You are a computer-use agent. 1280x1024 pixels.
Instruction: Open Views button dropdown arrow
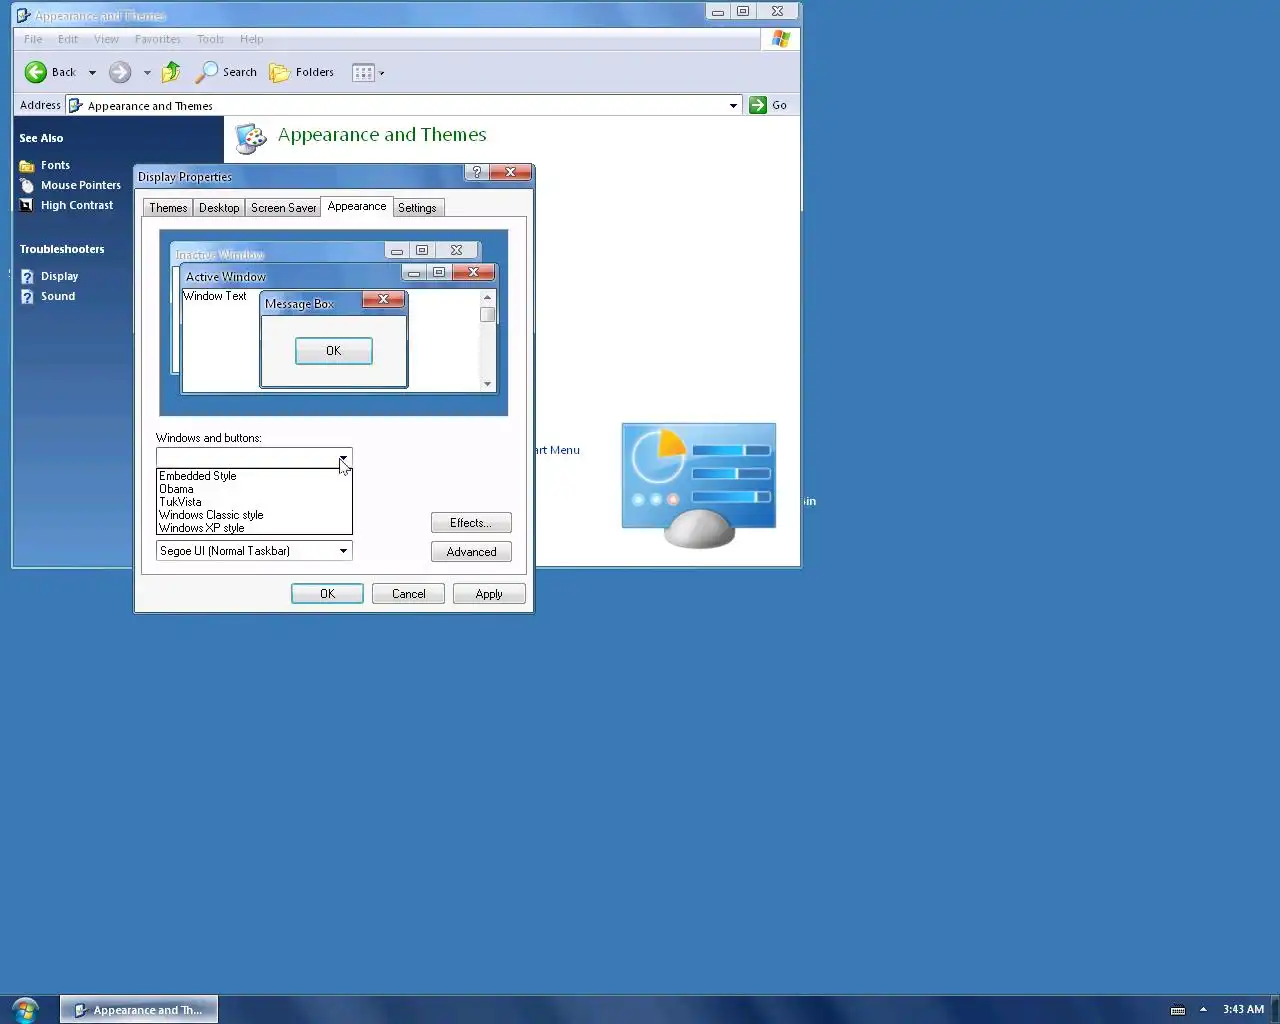pos(382,73)
